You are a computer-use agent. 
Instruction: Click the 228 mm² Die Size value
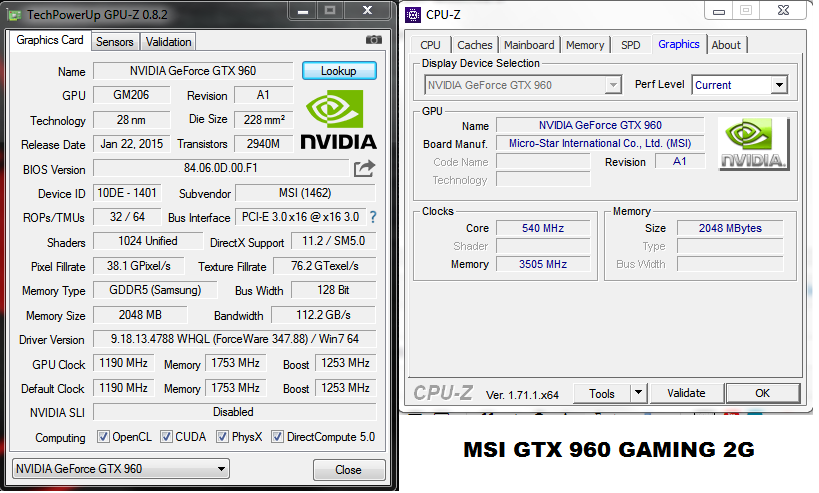(264, 120)
